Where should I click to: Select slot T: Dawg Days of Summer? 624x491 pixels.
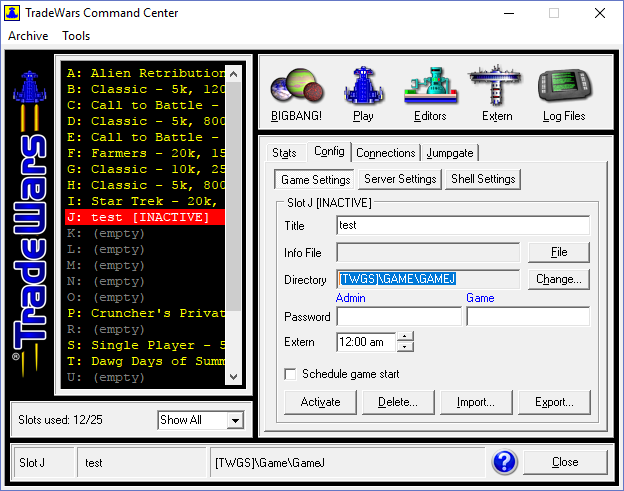[x=145, y=361]
